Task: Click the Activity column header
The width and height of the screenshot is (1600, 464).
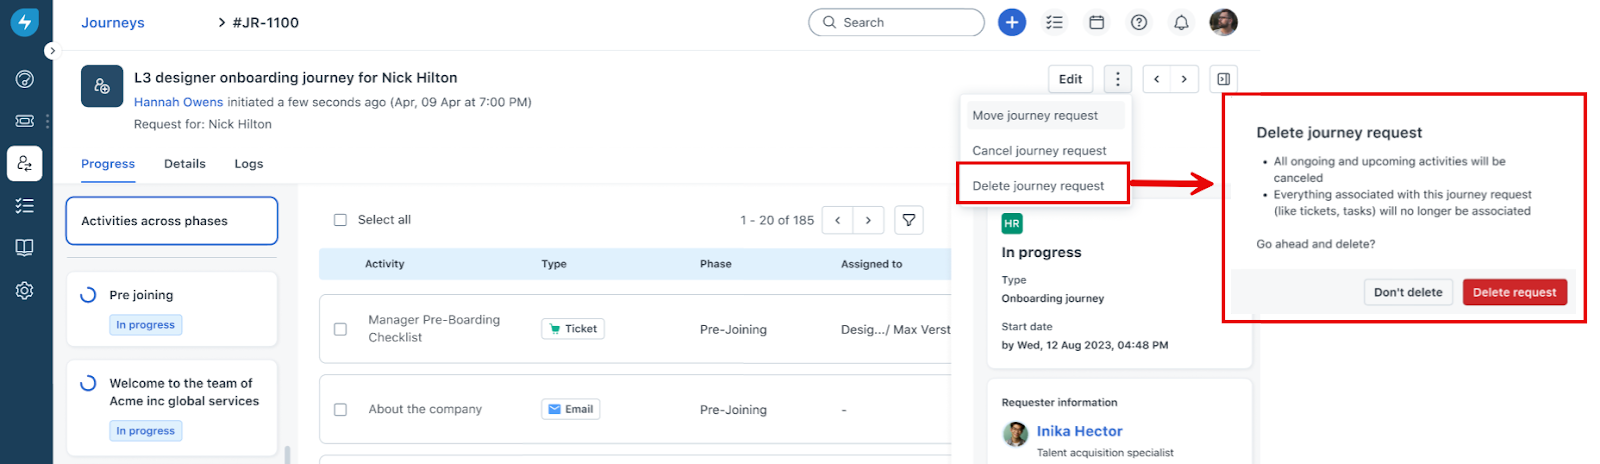Action: coord(385,264)
